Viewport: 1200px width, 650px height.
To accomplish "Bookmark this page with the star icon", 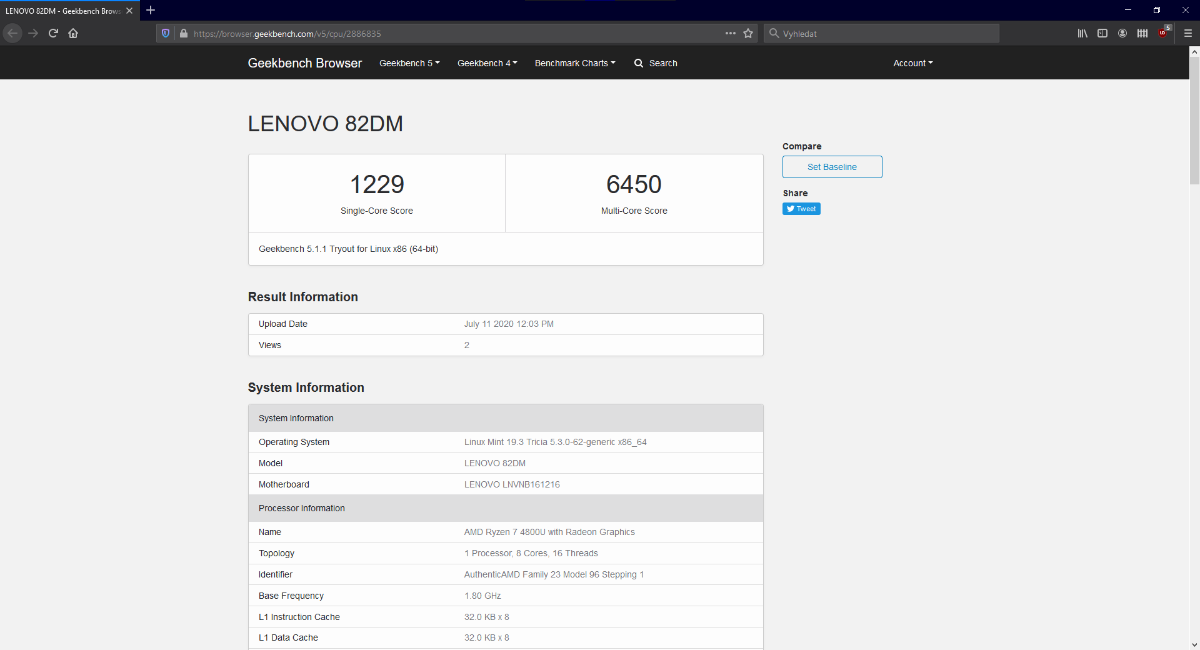I will click(748, 33).
